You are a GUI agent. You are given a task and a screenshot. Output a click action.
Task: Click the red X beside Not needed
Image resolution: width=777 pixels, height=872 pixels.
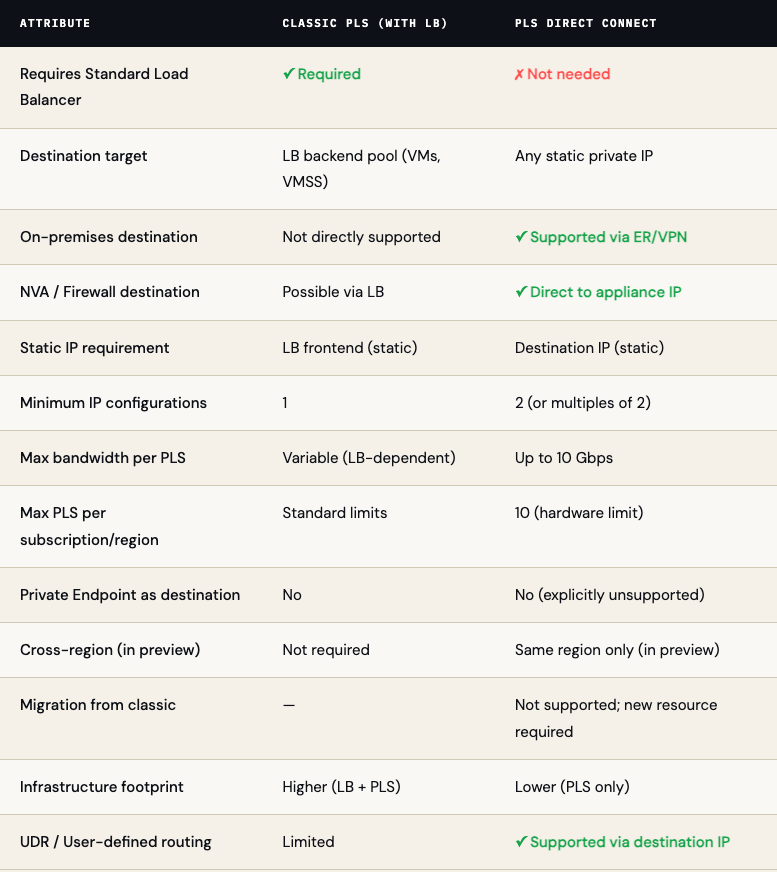pyautogui.click(x=519, y=75)
